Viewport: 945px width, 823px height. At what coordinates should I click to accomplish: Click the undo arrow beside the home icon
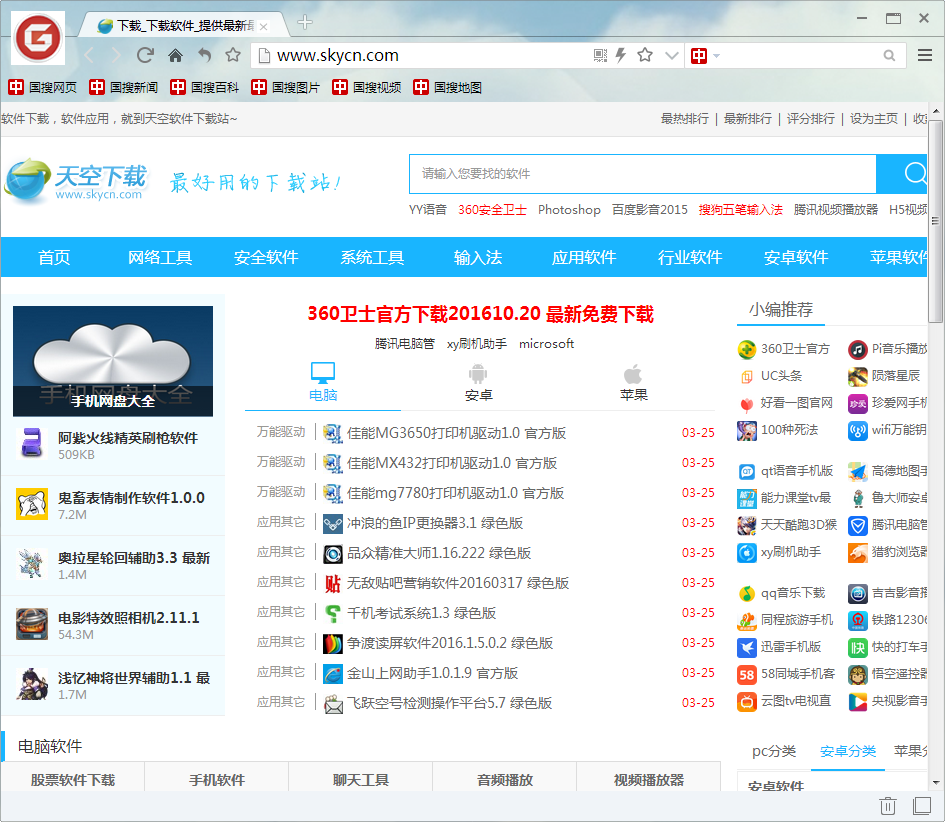click(204, 55)
